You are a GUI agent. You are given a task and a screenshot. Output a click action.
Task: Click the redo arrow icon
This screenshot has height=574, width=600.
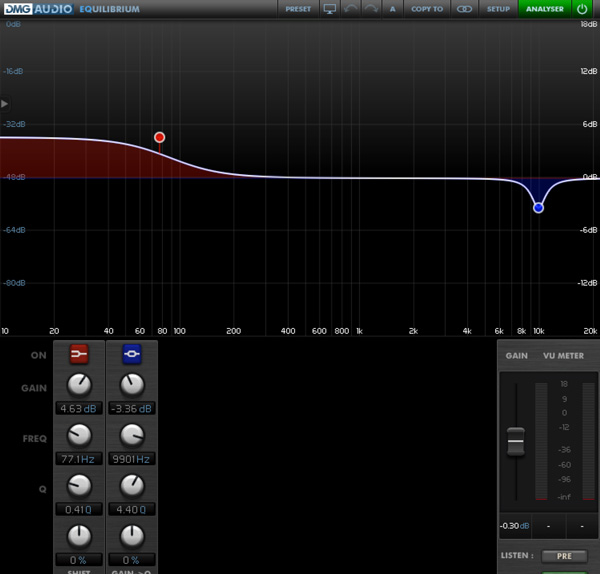click(x=372, y=9)
